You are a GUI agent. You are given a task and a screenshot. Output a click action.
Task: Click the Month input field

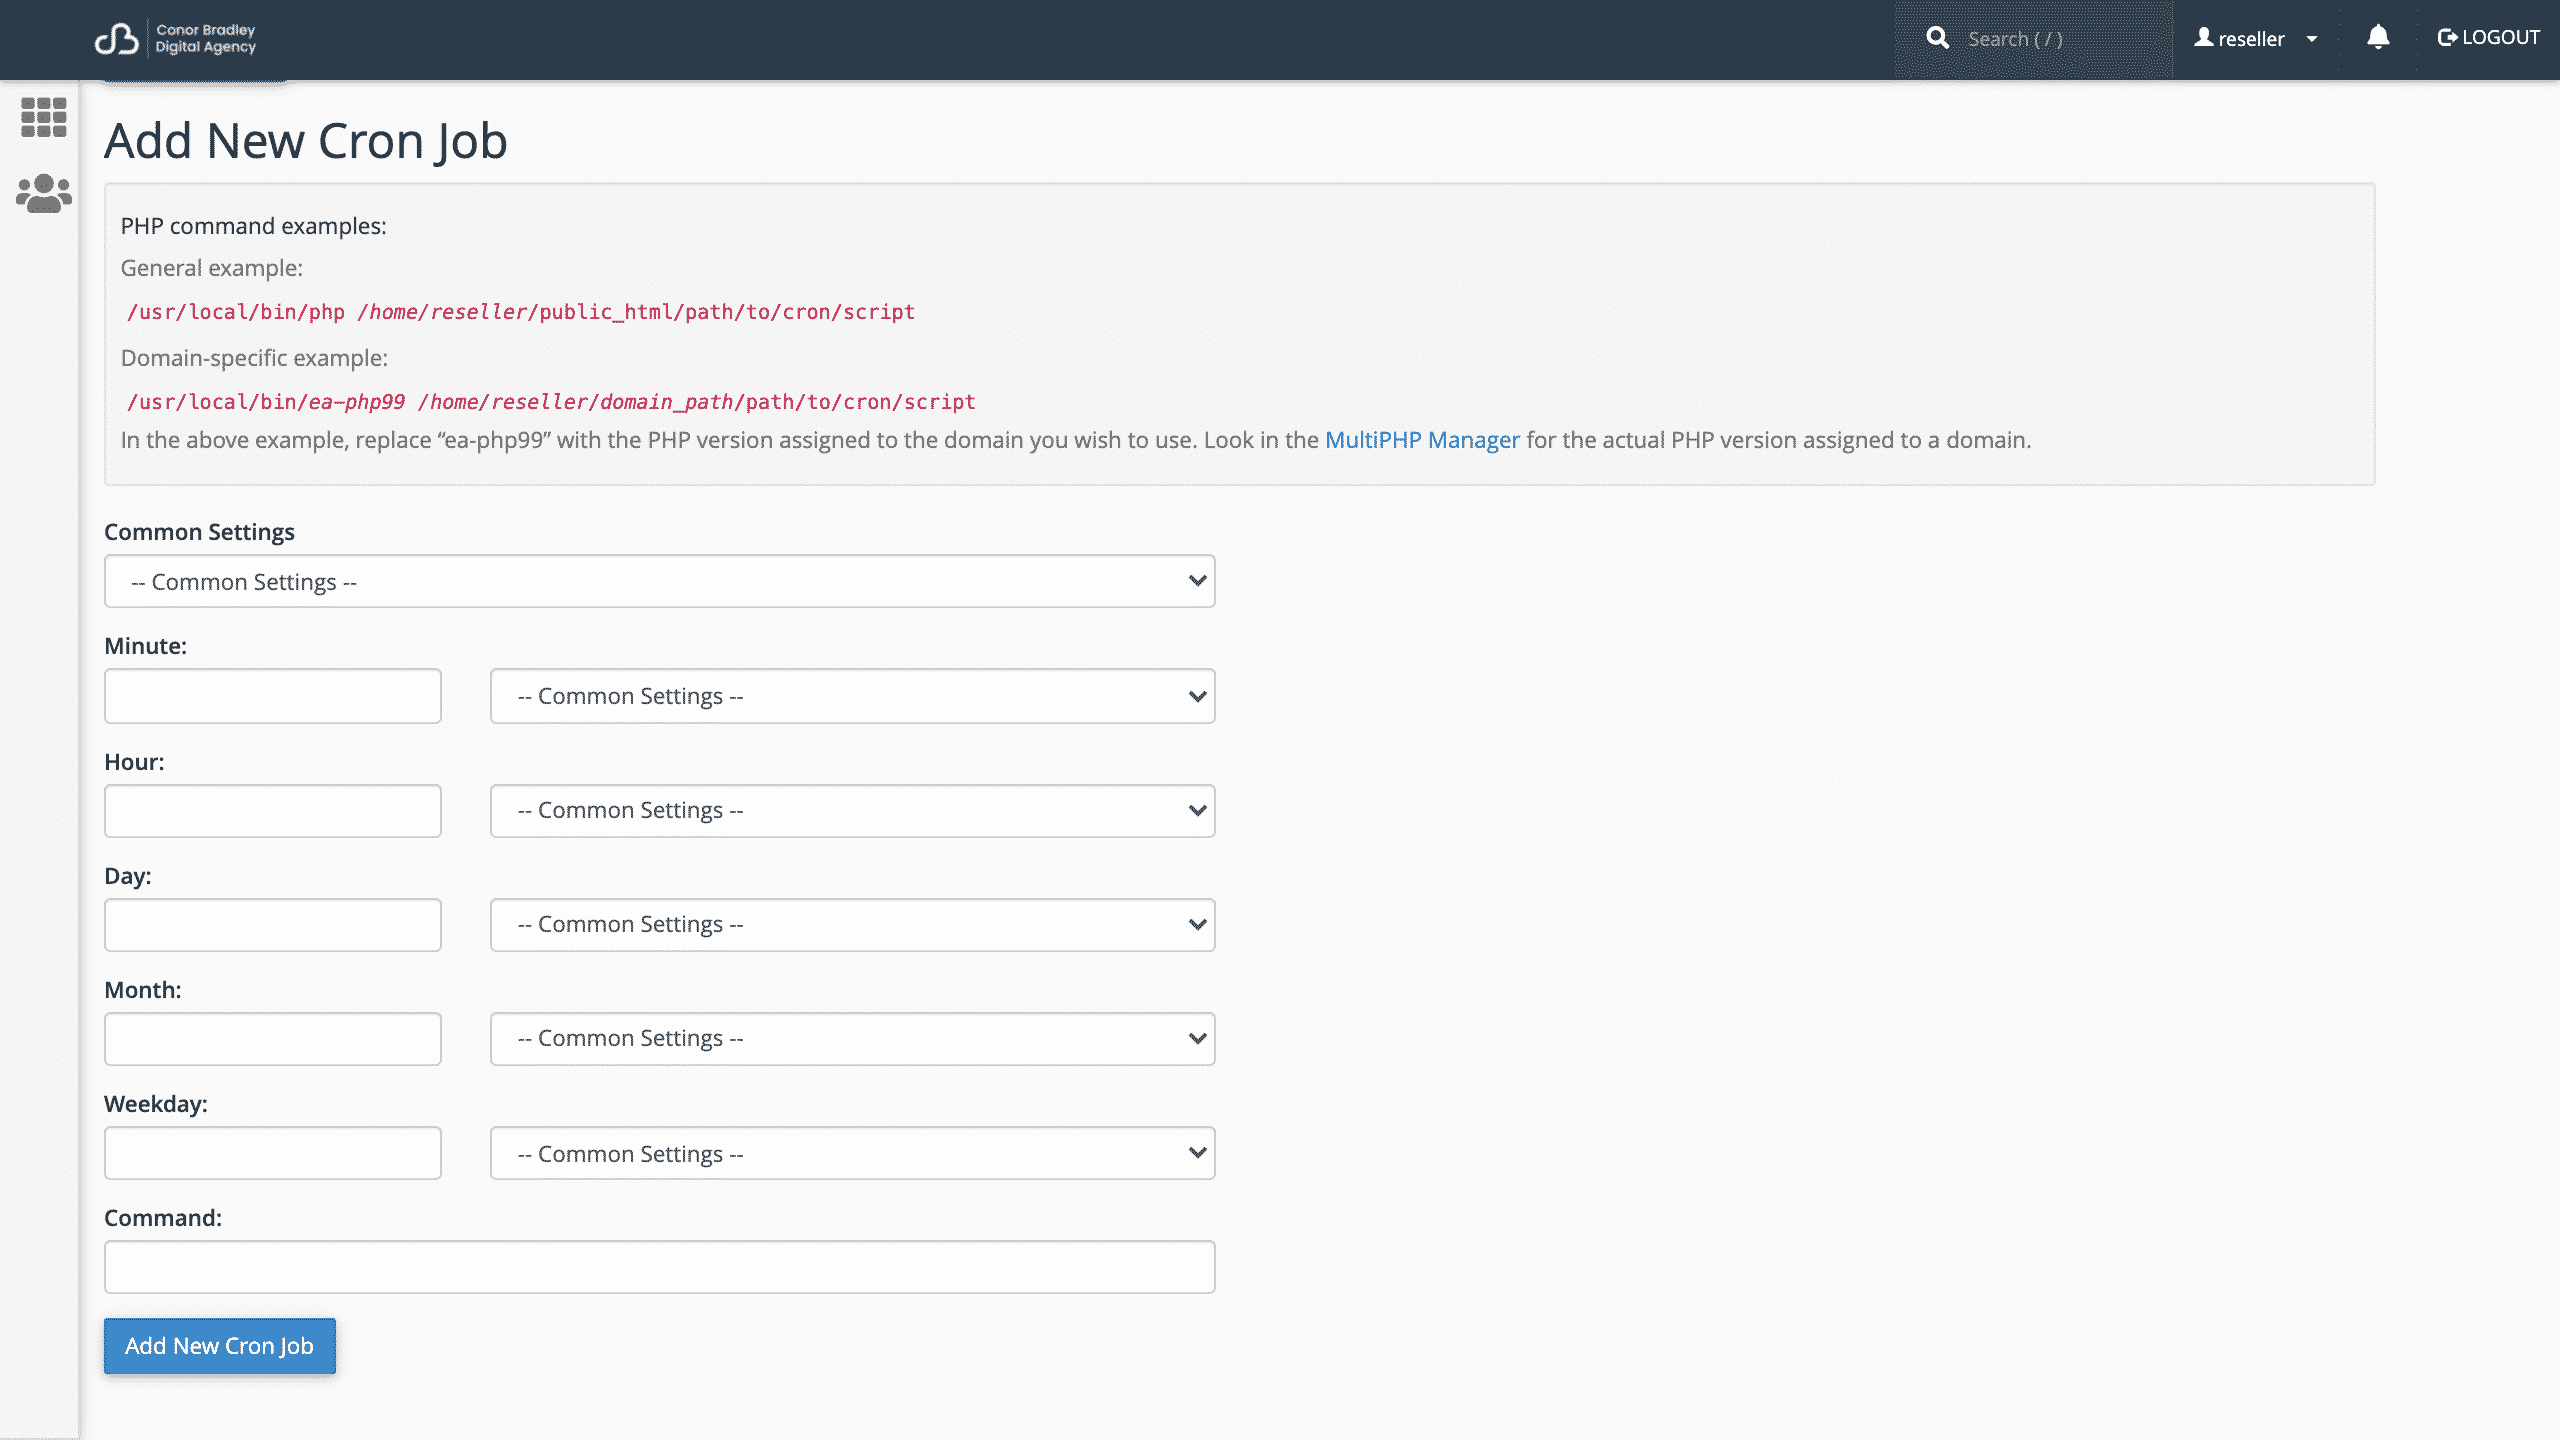coord(273,1038)
